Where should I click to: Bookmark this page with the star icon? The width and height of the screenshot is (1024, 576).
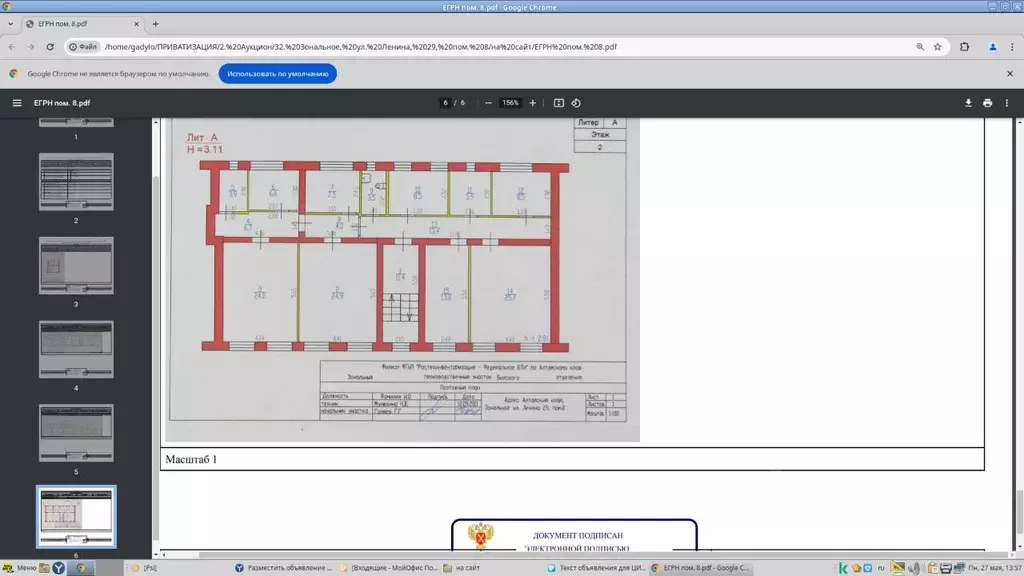point(938,47)
